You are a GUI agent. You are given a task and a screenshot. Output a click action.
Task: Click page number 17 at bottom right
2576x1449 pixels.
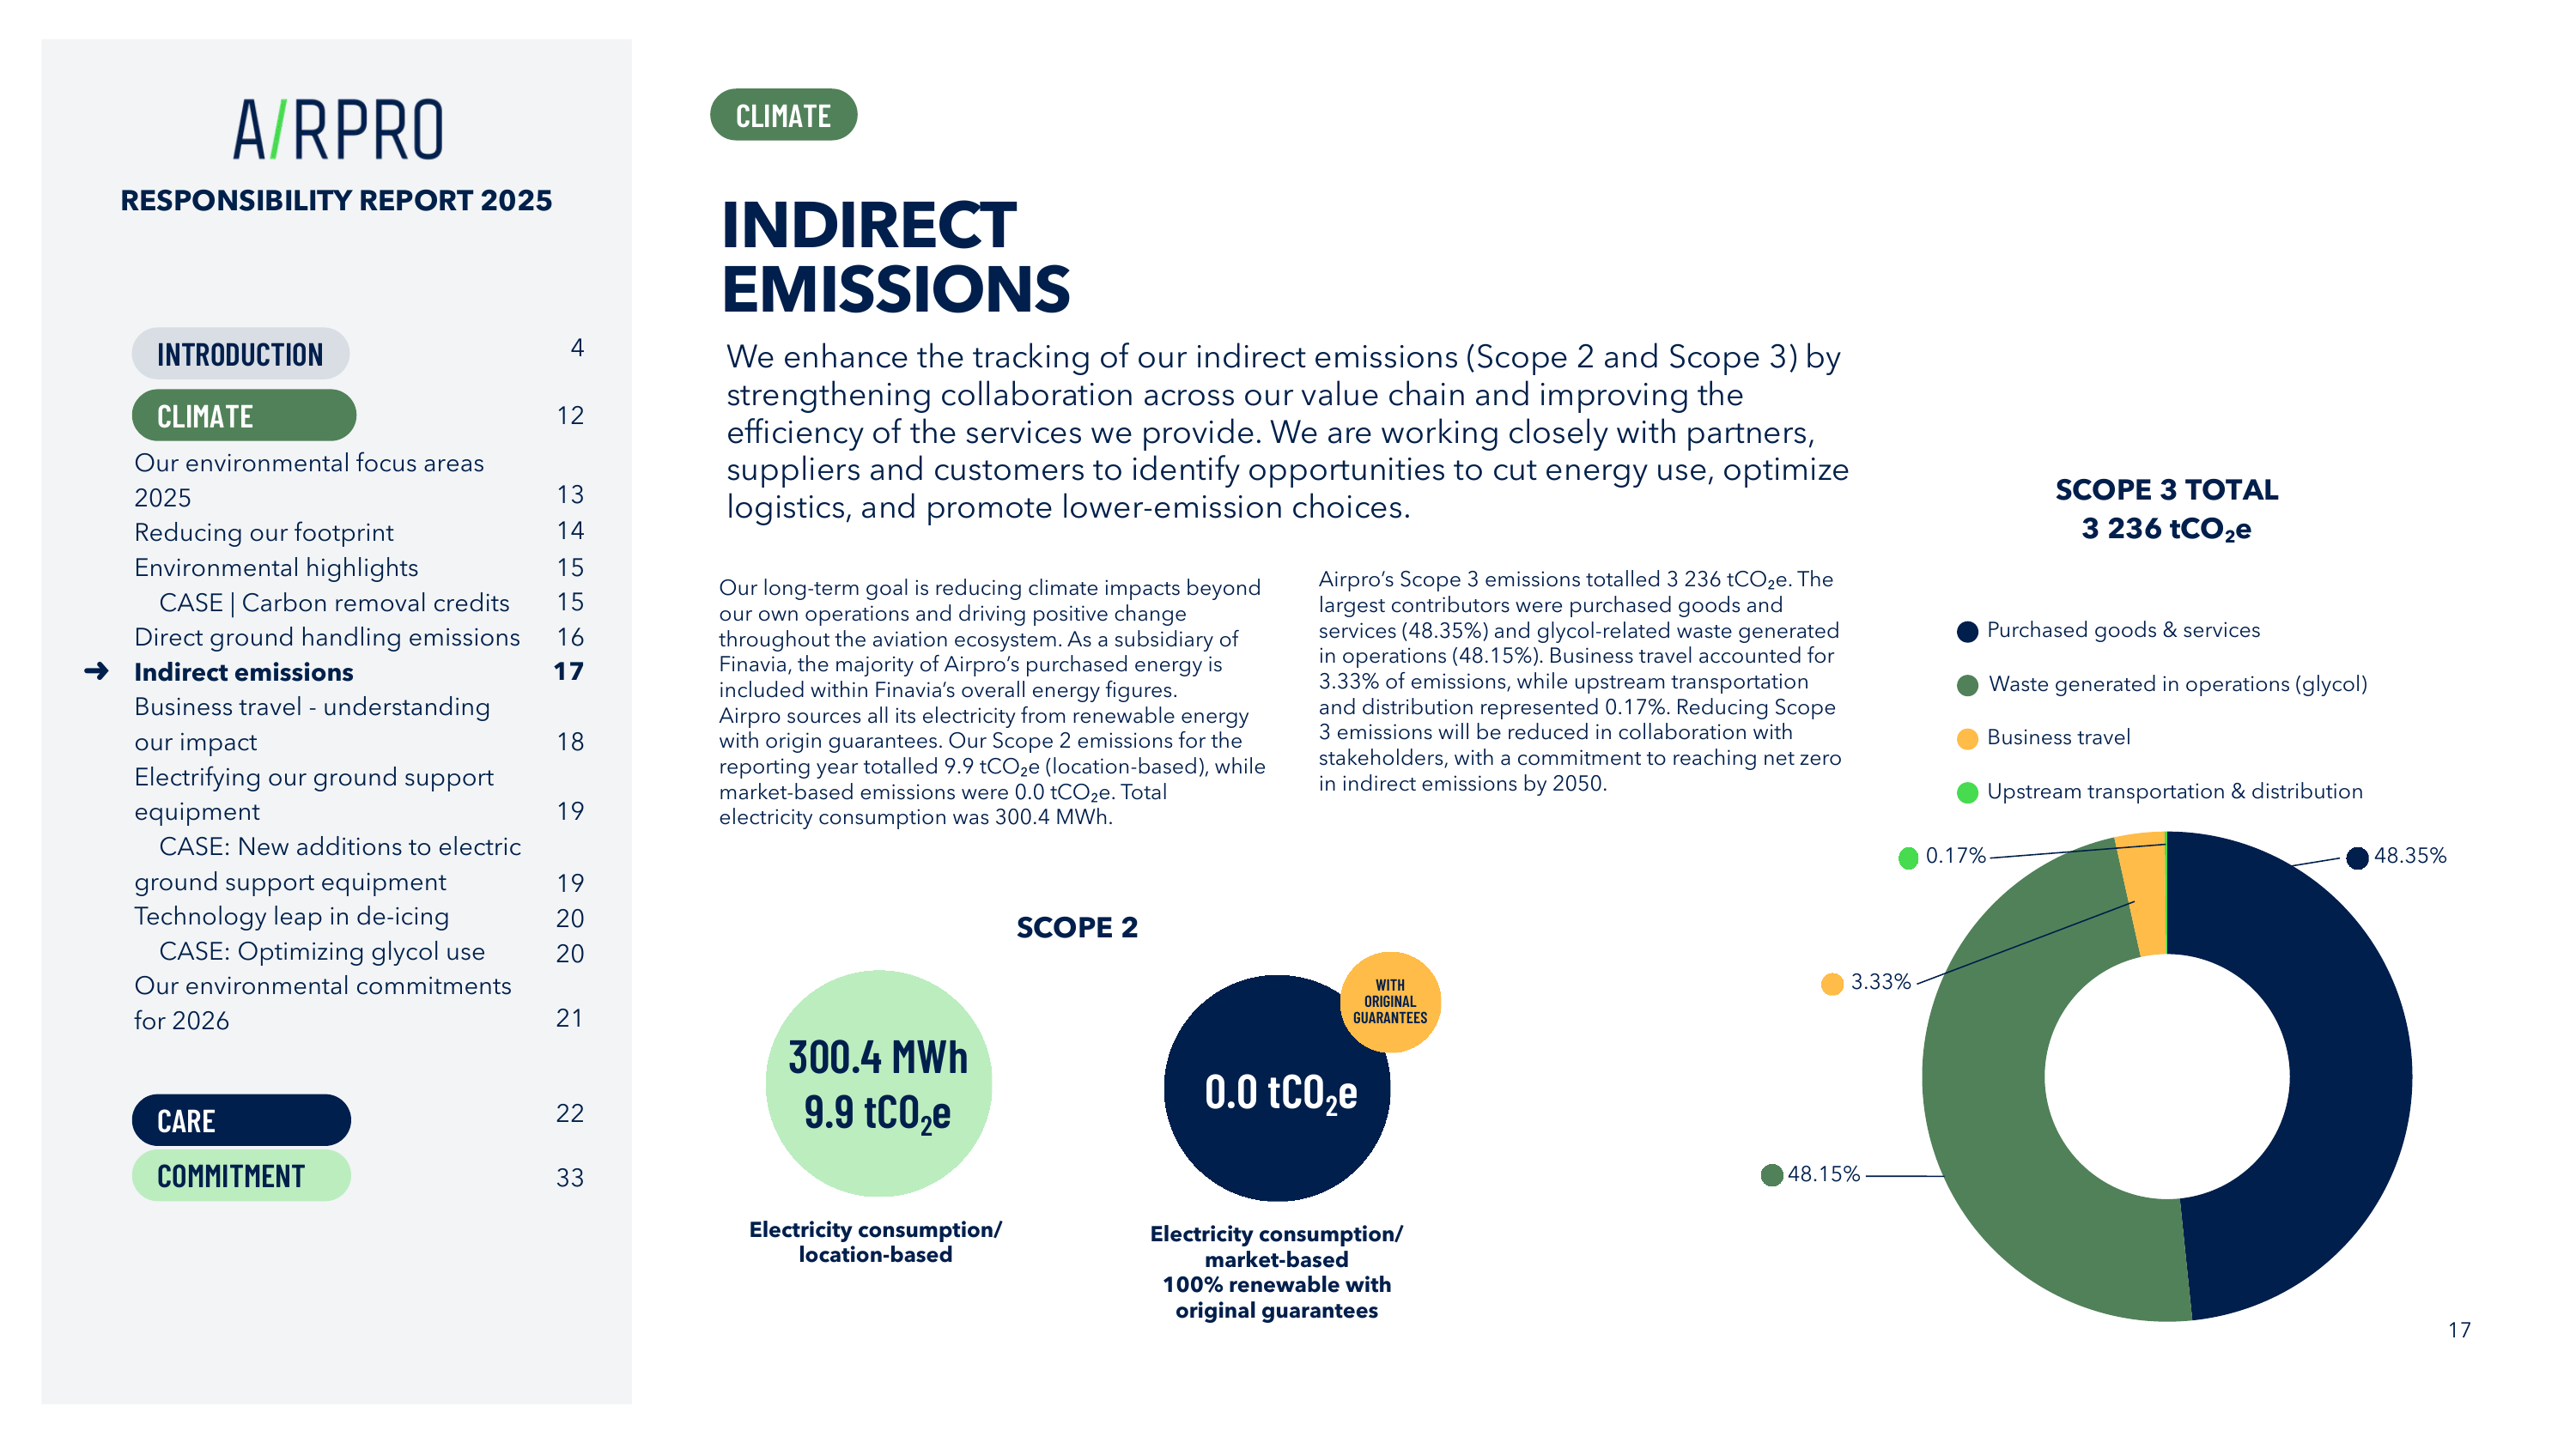click(x=2459, y=1330)
